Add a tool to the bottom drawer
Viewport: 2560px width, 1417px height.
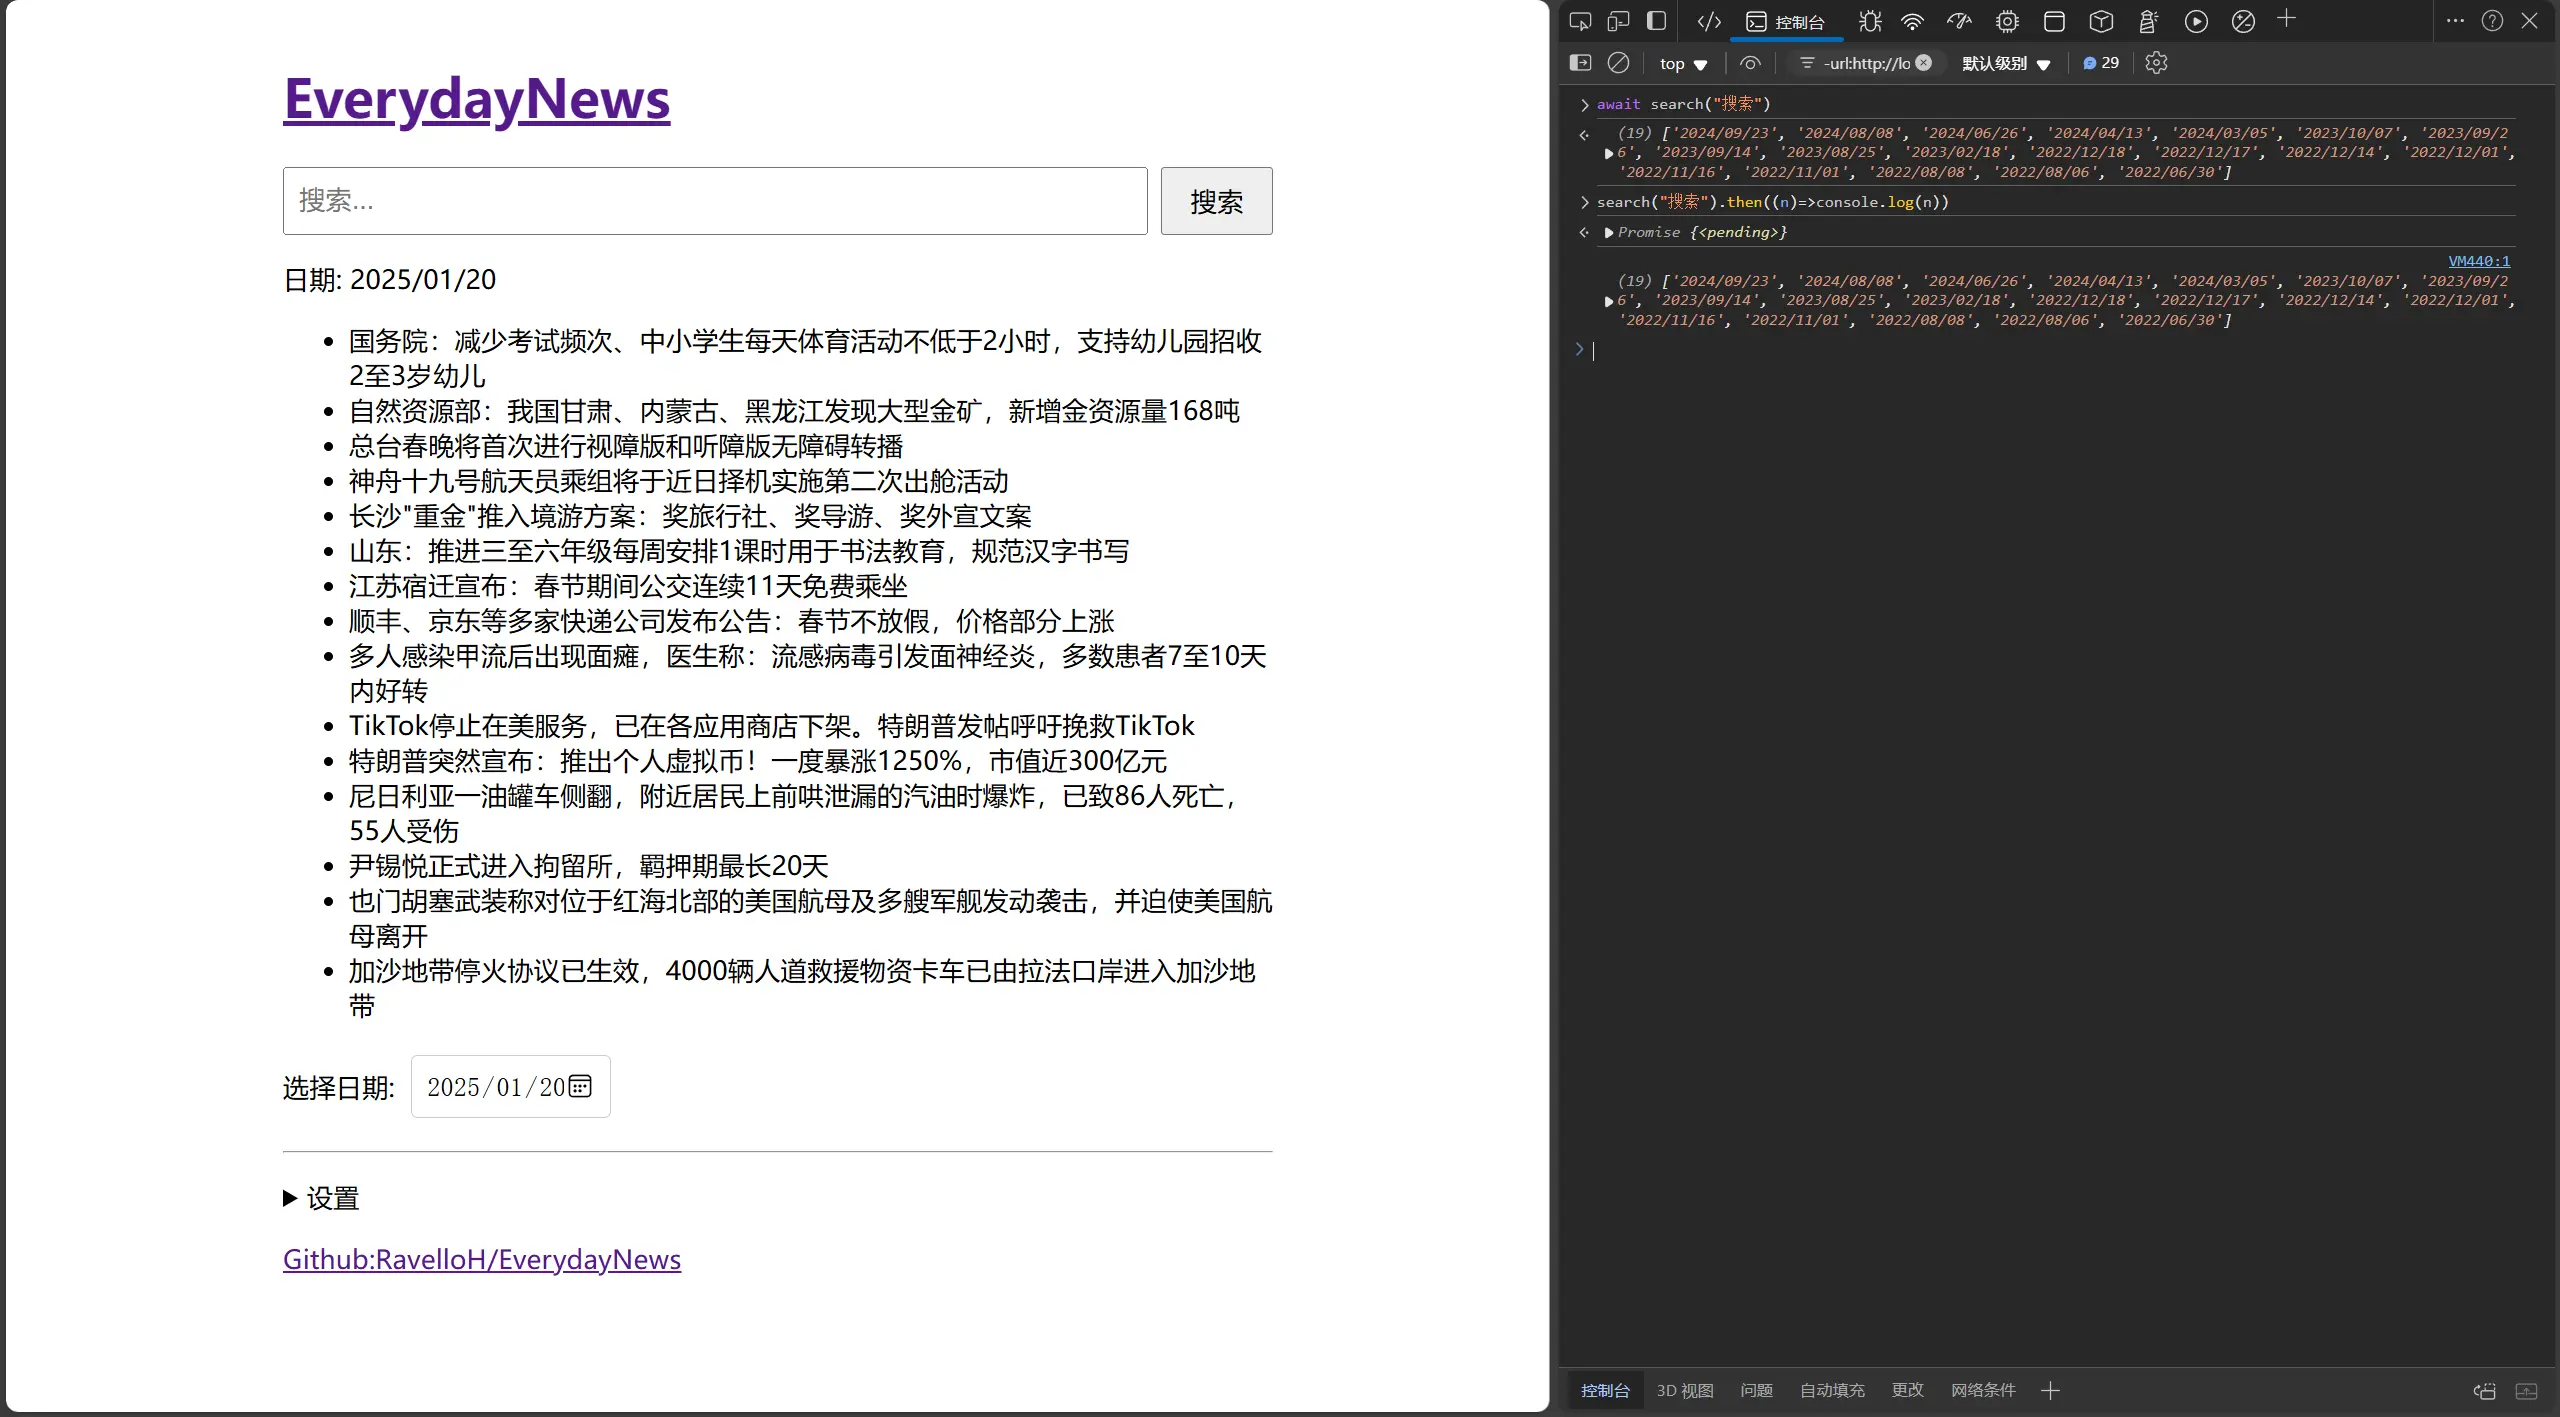point(2050,1390)
